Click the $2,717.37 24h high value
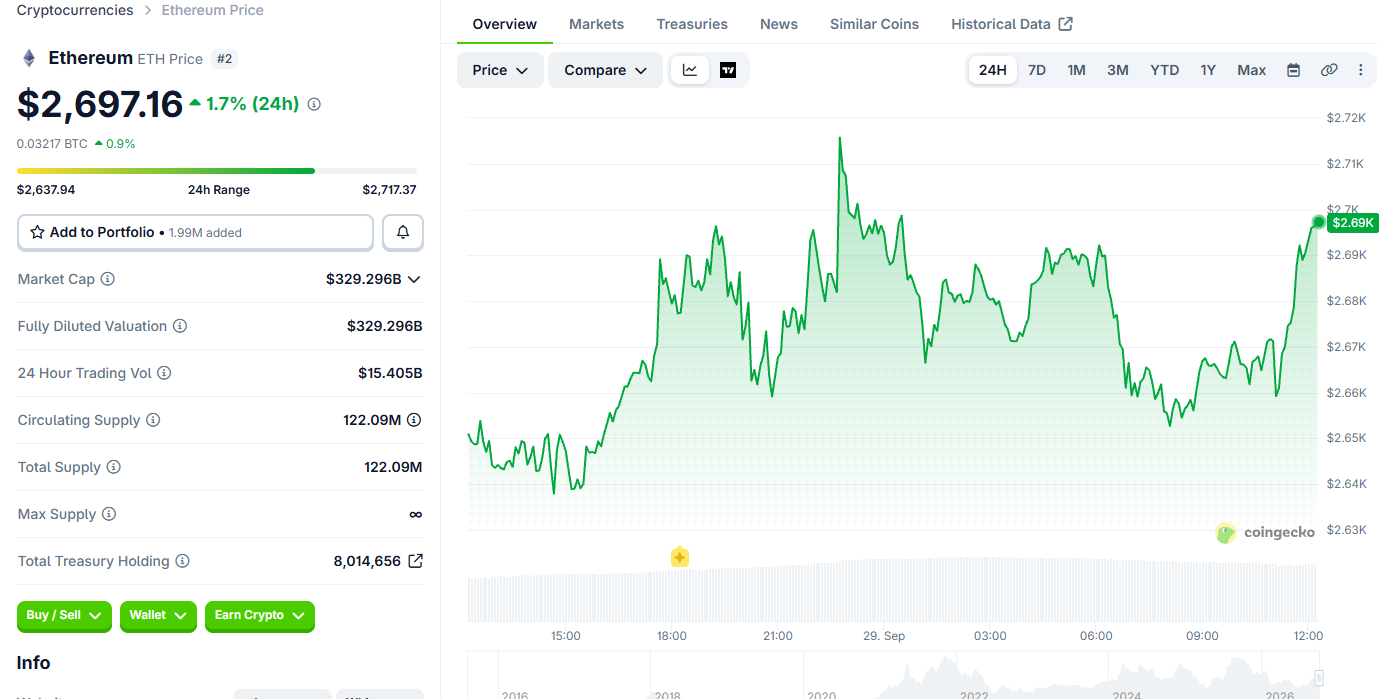The image size is (1384, 699). pyautogui.click(x=389, y=190)
